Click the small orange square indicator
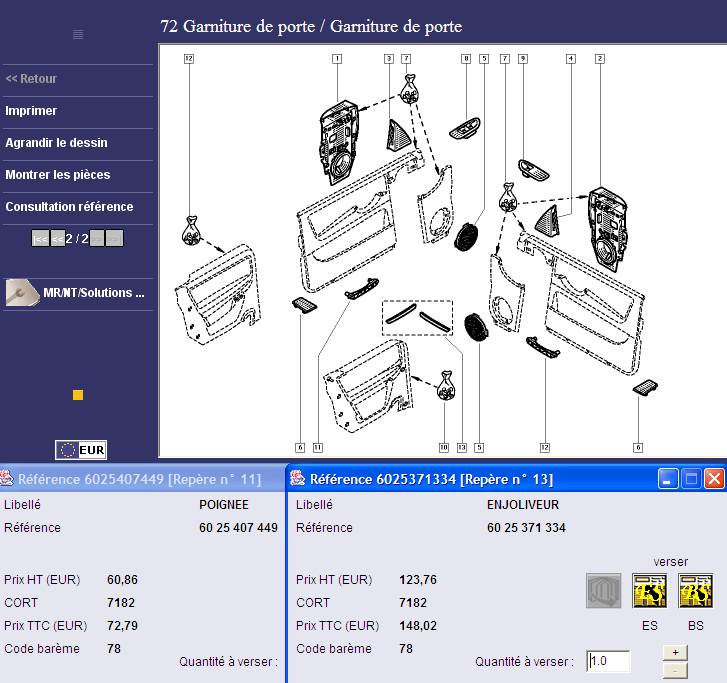Viewport: 727px width, 683px height. point(78,395)
